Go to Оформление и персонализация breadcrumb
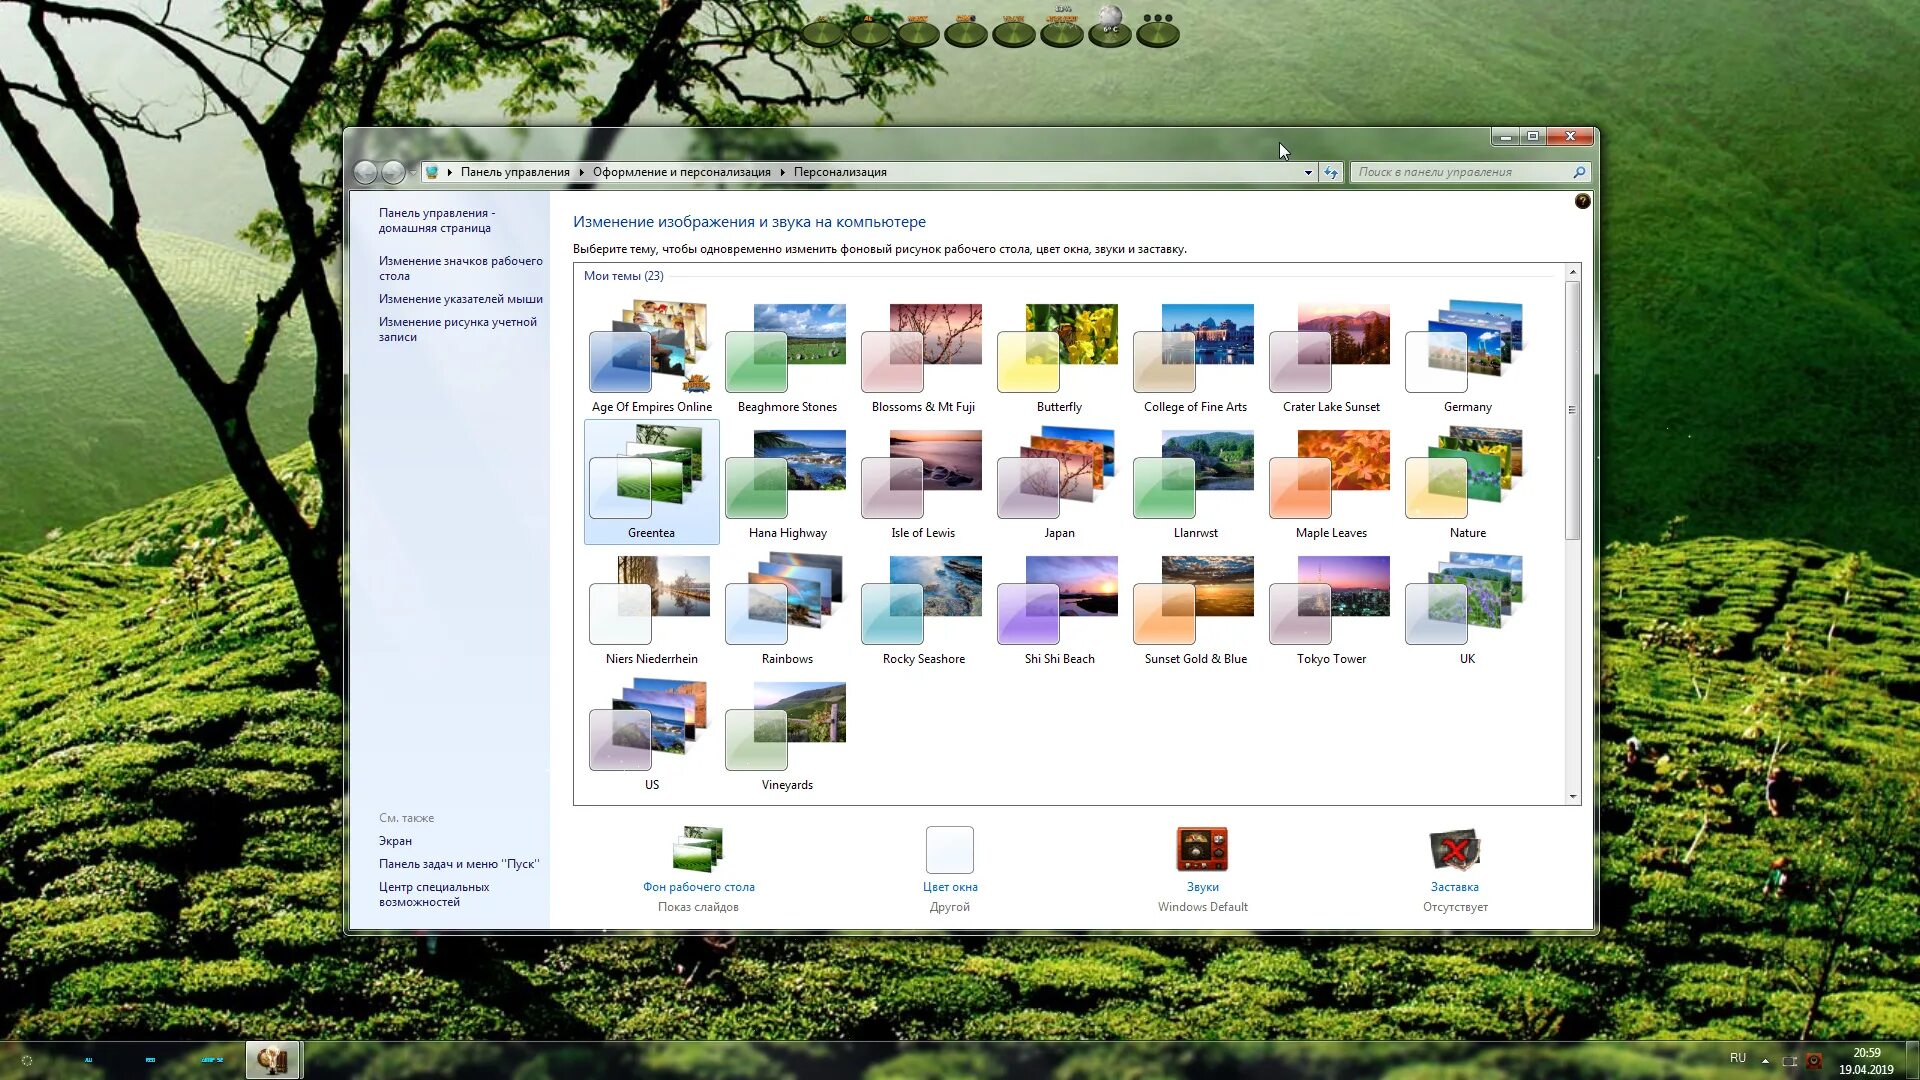The width and height of the screenshot is (1920, 1080). tap(681, 172)
